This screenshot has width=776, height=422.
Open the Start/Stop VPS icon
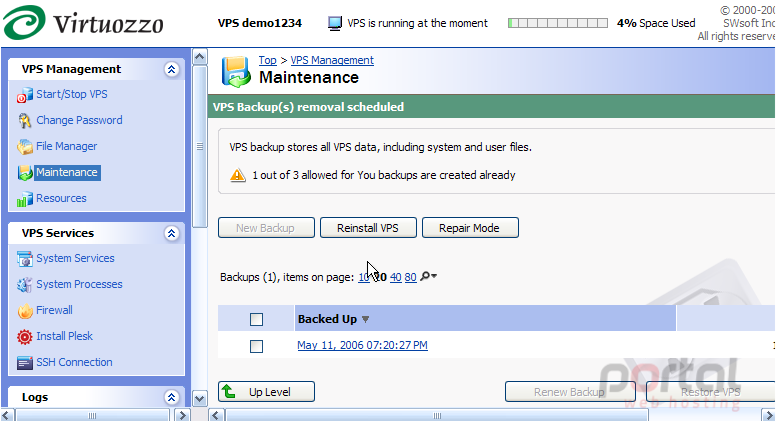click(25, 95)
